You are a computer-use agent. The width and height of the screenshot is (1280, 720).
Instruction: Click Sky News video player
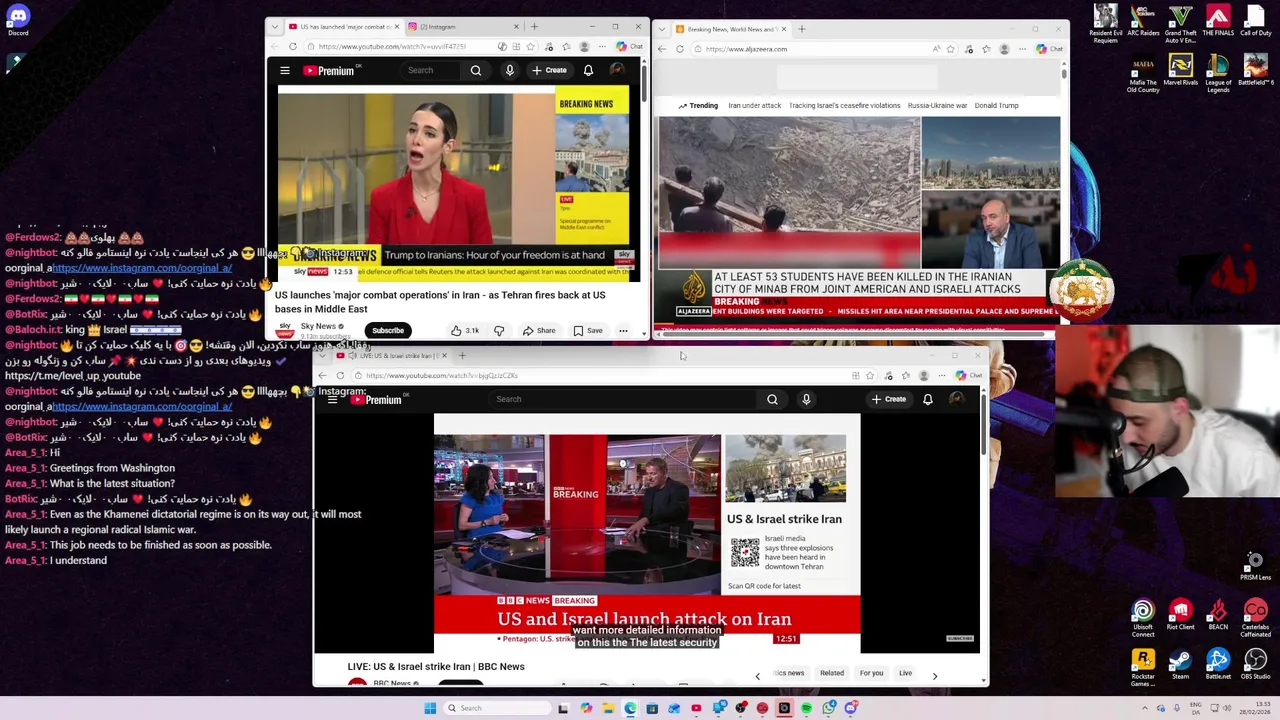[457, 183]
